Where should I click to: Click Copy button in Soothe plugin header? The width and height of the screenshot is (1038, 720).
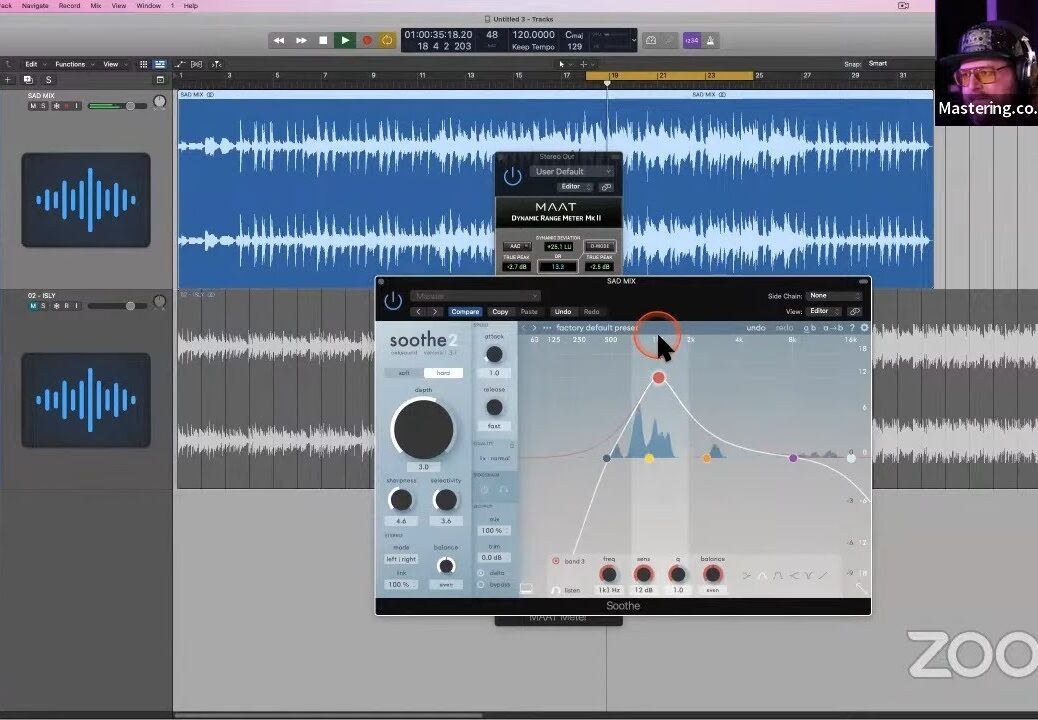pos(500,312)
